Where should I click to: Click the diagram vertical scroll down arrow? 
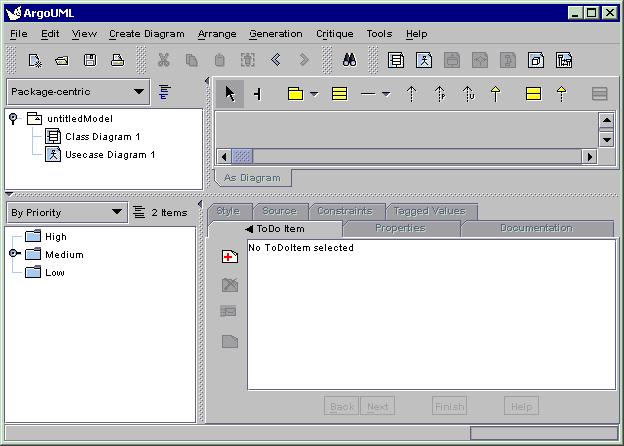pyautogui.click(x=606, y=139)
